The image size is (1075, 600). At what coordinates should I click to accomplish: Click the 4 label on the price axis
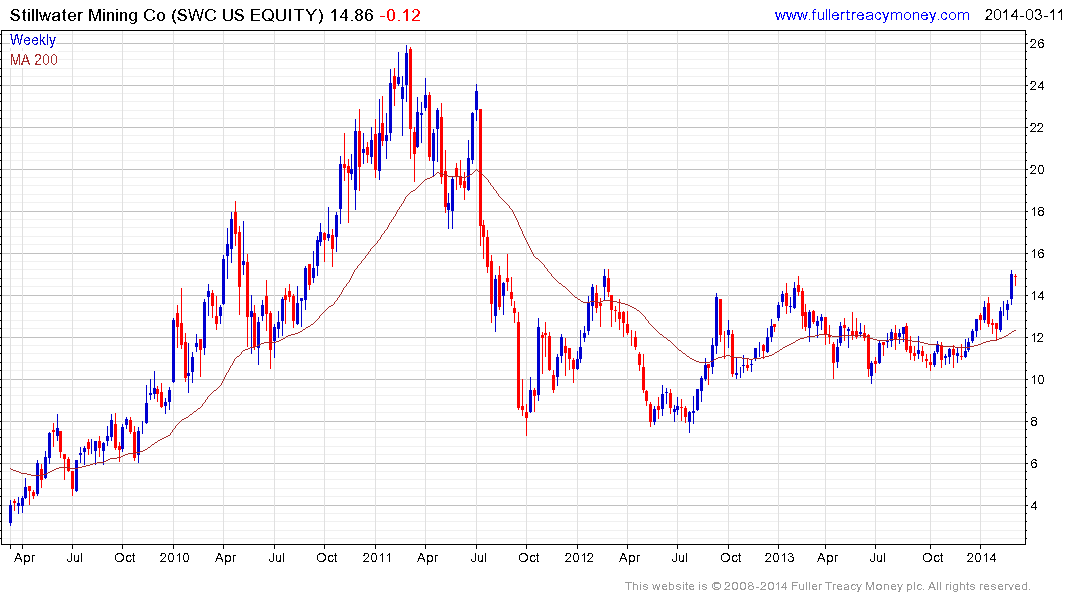click(1034, 506)
